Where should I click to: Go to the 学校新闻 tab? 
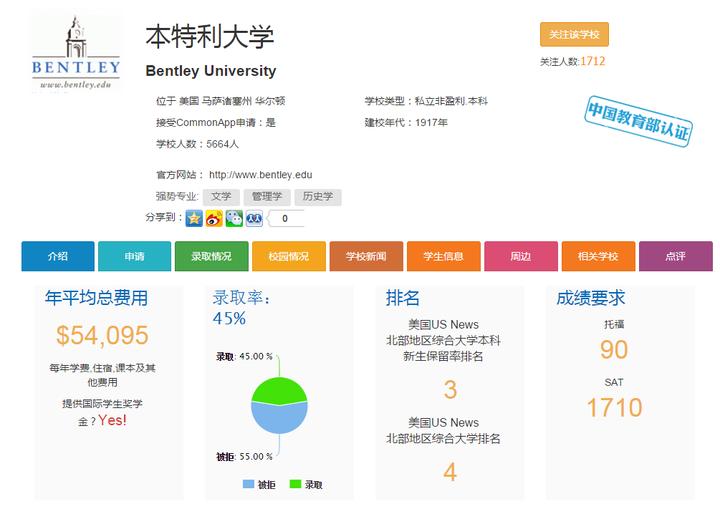[366, 256]
